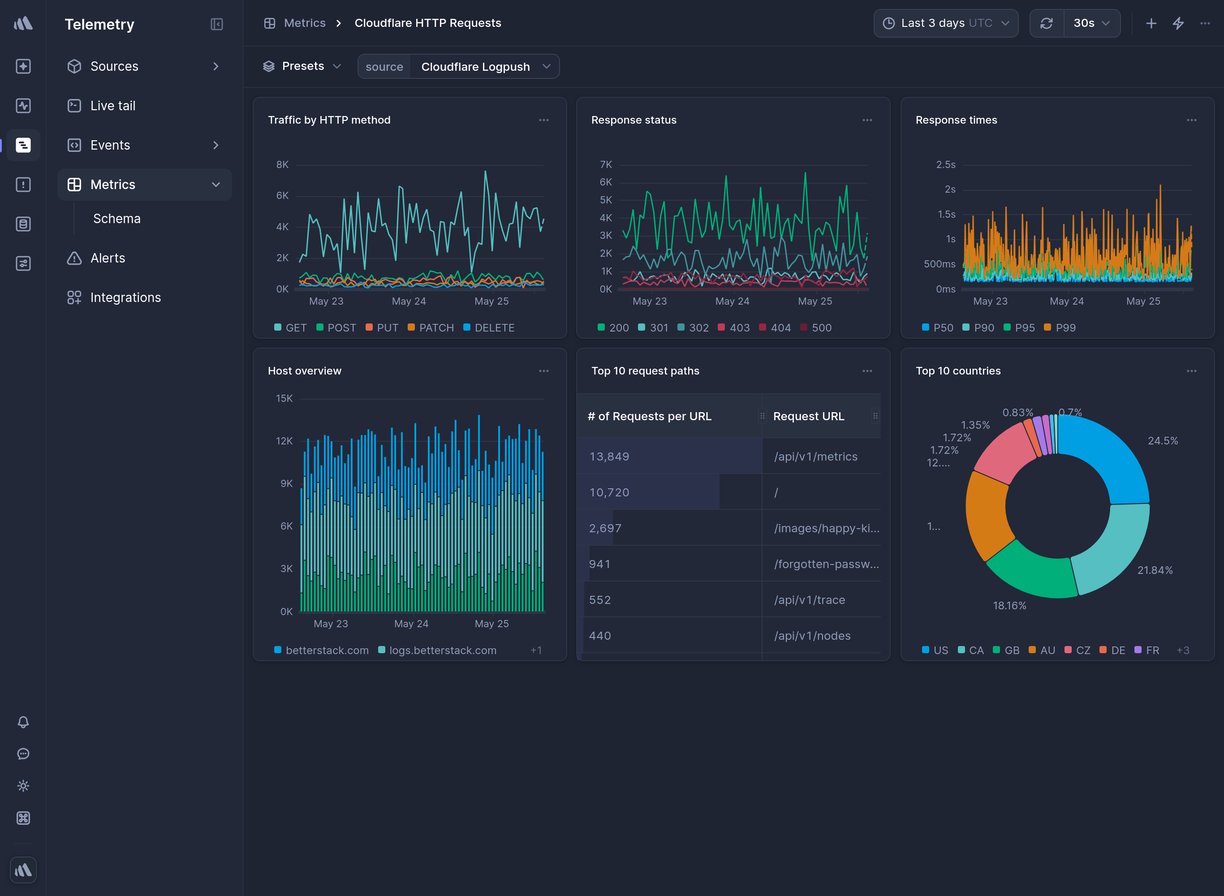1224x896 pixels.
Task: Click the /api/v1/metrics path cell
Action: [821, 456]
